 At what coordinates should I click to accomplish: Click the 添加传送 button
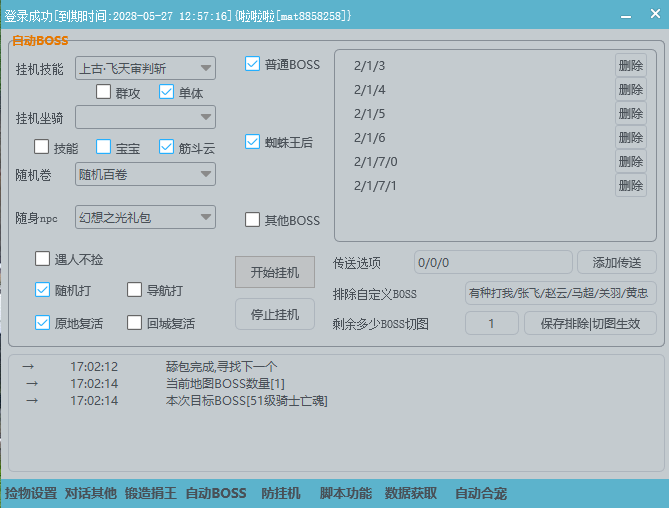(616, 263)
